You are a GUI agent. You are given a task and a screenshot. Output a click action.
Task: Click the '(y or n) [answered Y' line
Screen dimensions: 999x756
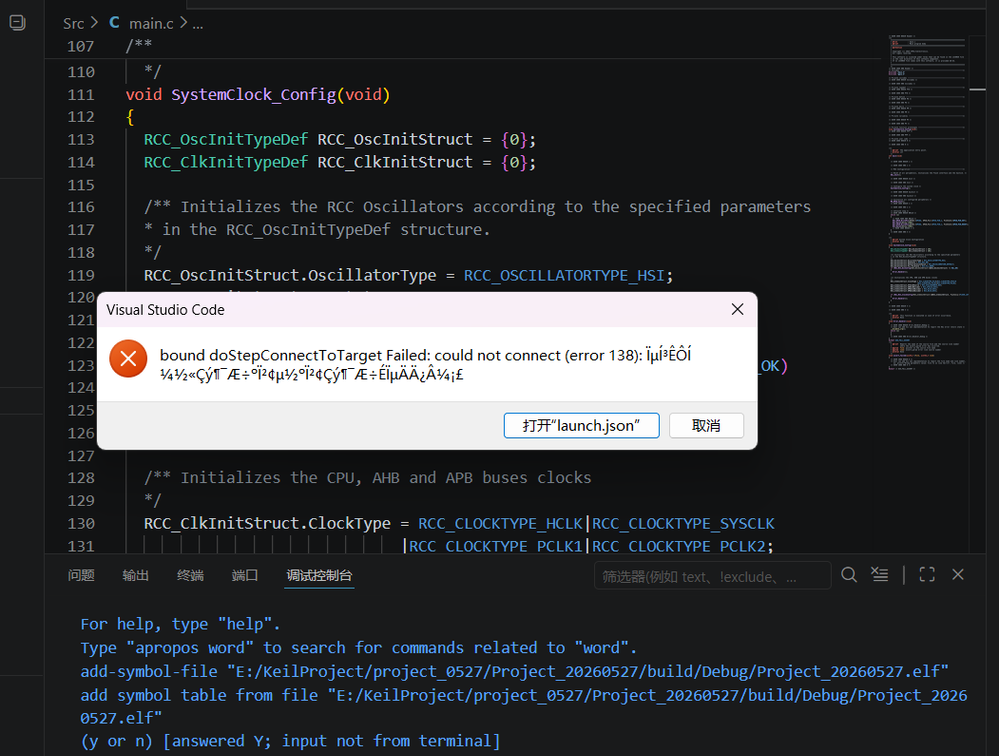[290, 741]
